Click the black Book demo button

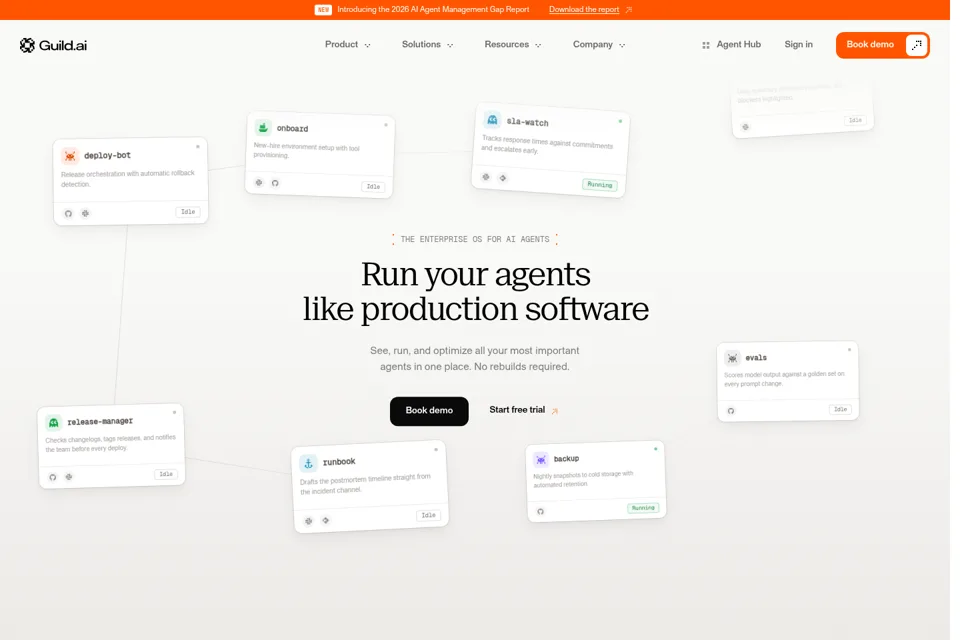[x=429, y=411]
